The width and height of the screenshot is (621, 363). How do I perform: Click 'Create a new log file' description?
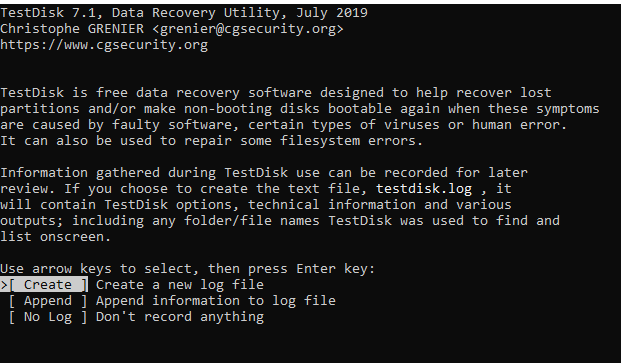pos(180,285)
